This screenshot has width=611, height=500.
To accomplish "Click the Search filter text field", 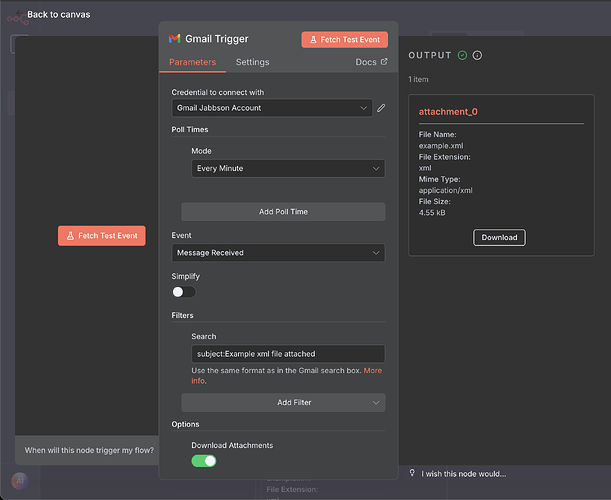I will point(287,354).
